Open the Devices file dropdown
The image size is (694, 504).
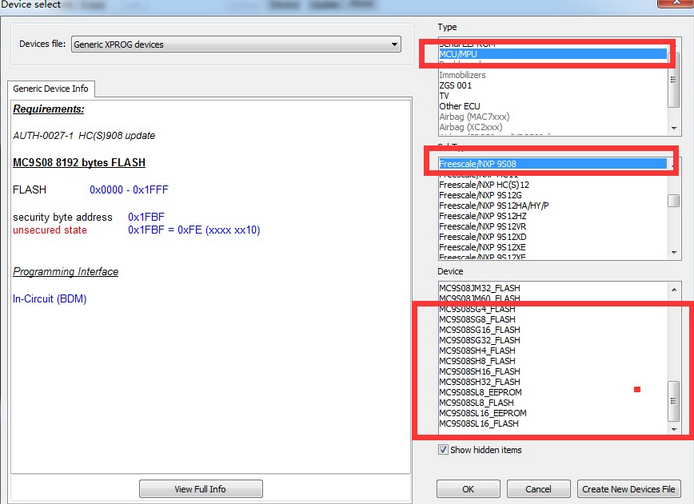pos(236,44)
